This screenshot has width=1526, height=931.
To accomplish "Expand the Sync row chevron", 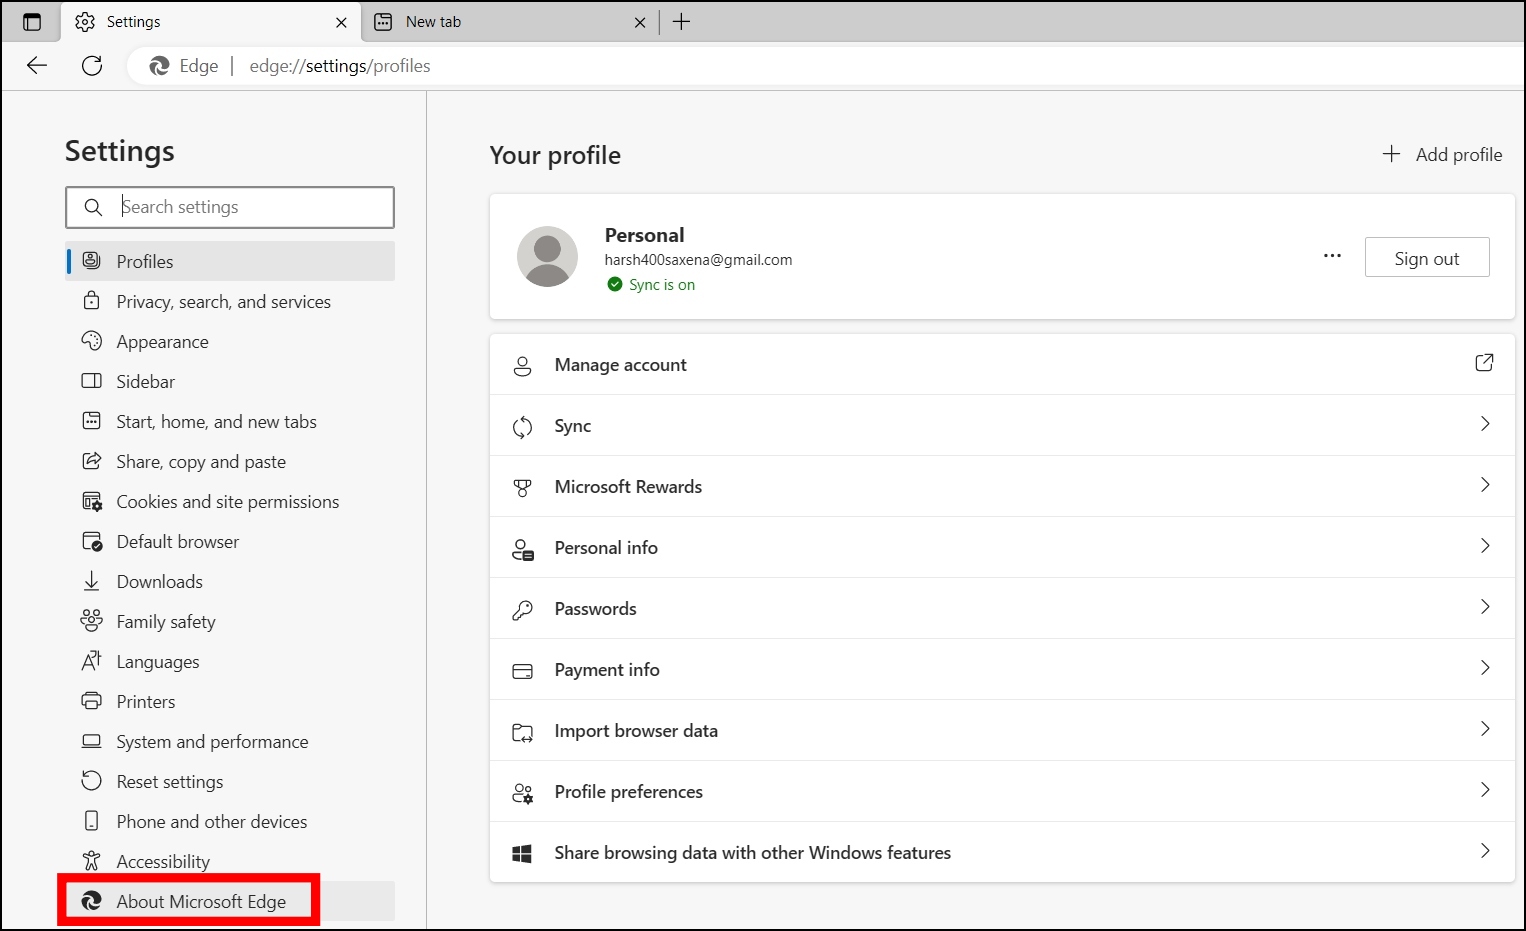I will [x=1485, y=424].
